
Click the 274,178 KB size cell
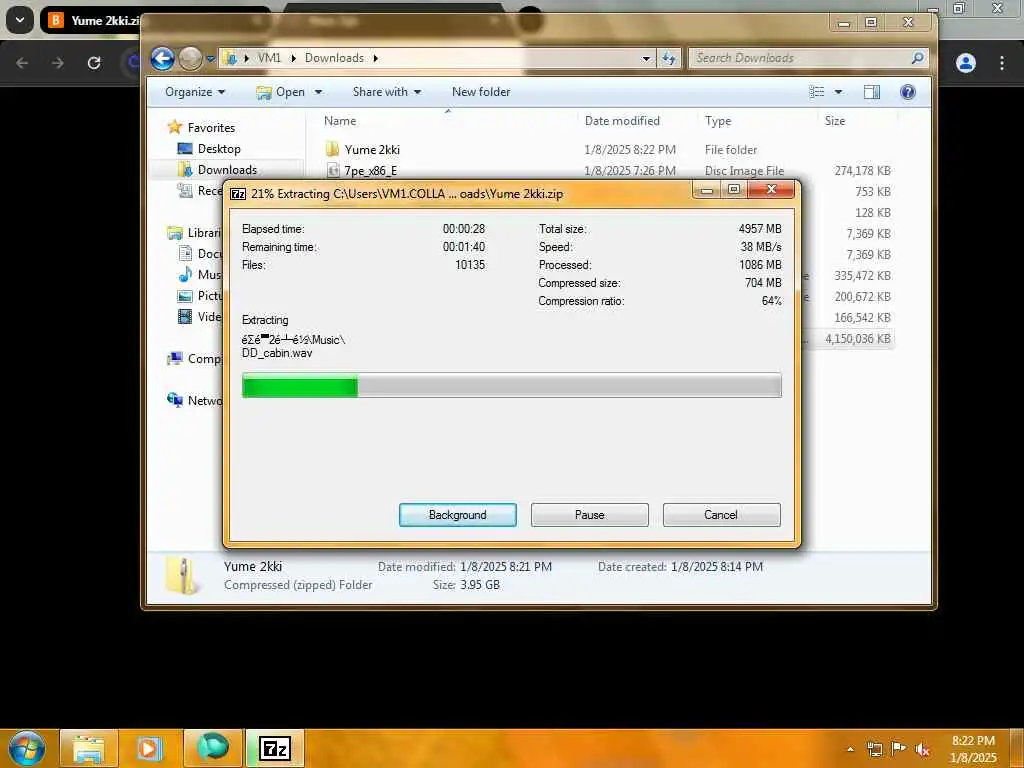(862, 170)
